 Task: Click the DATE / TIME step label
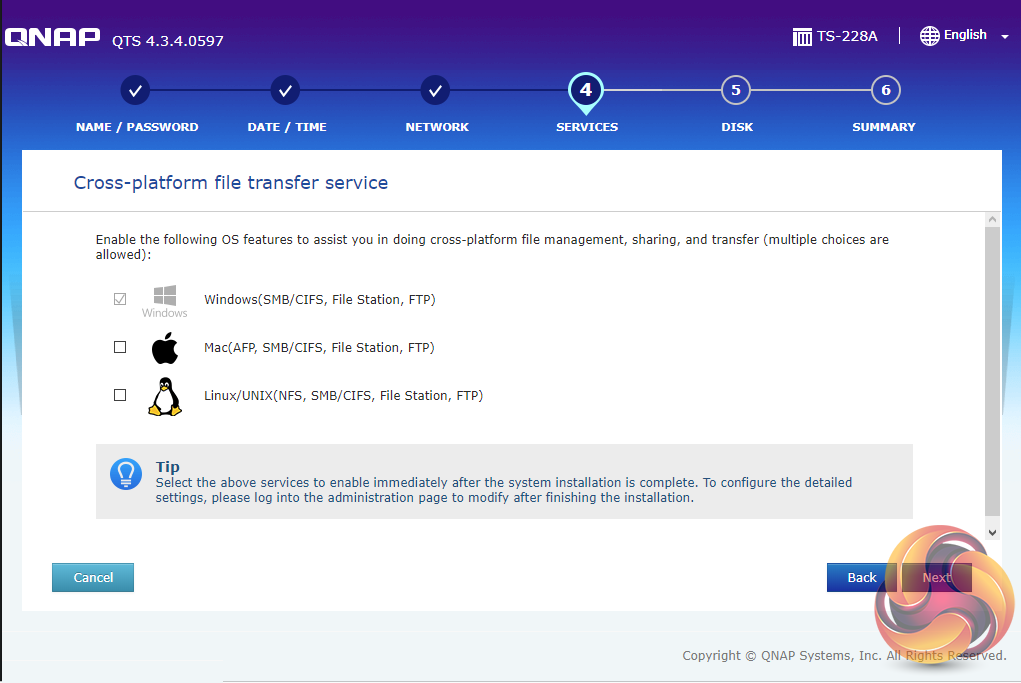pos(287,127)
